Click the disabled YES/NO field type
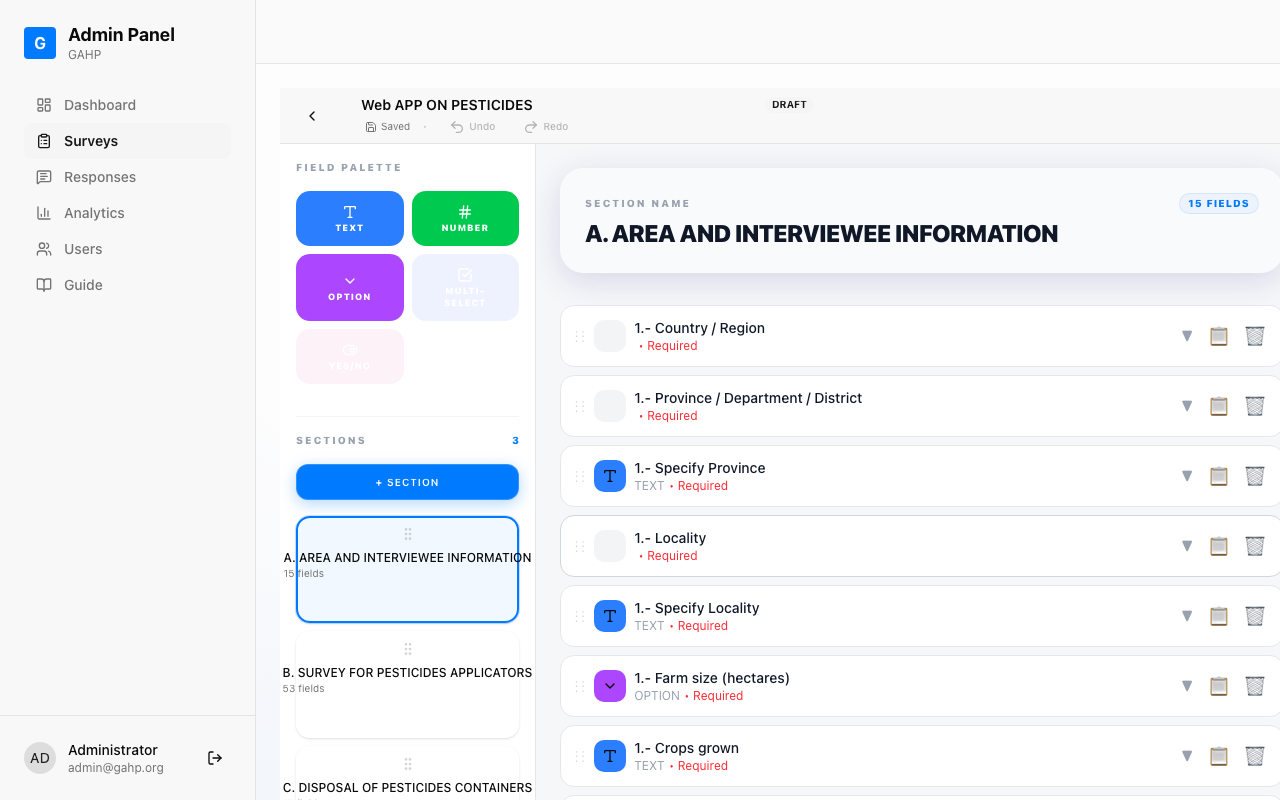Viewport: 1280px width, 800px height. click(349, 356)
